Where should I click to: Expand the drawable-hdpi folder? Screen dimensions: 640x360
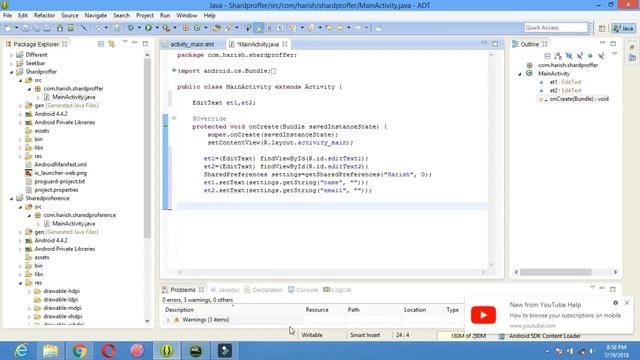click(x=29, y=291)
